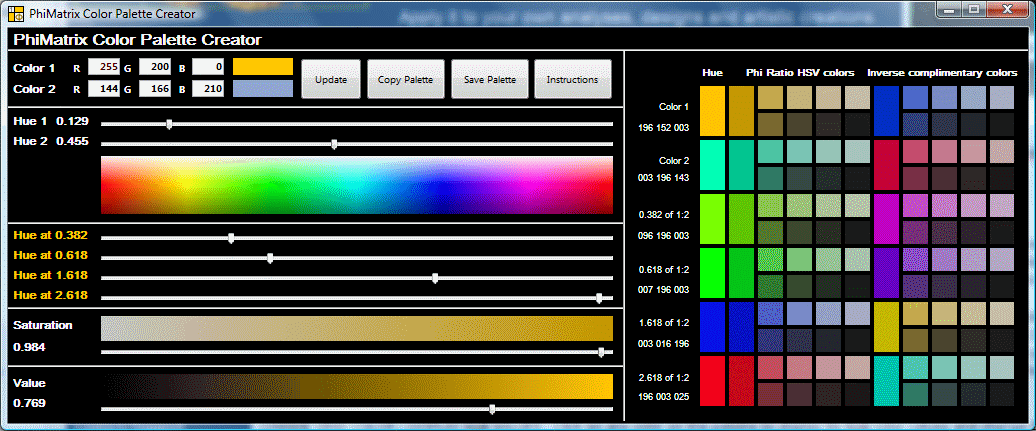This screenshot has height=431, width=1036.
Task: Click the Saturation slider handle
Action: pos(601,352)
